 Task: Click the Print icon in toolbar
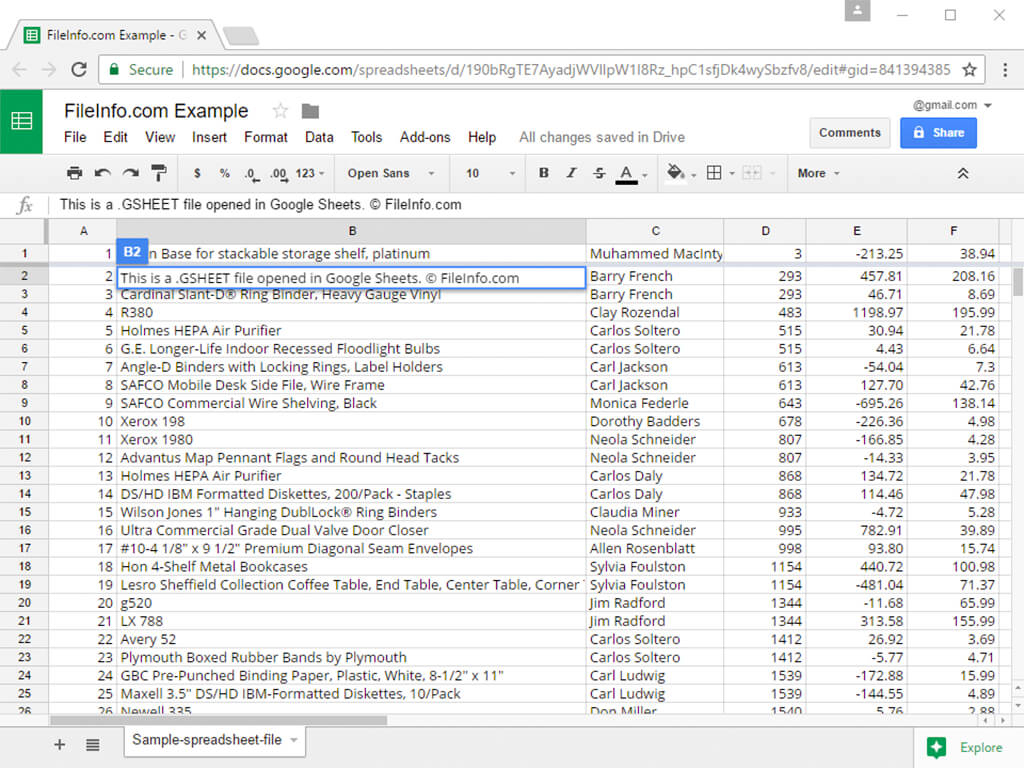click(x=74, y=173)
